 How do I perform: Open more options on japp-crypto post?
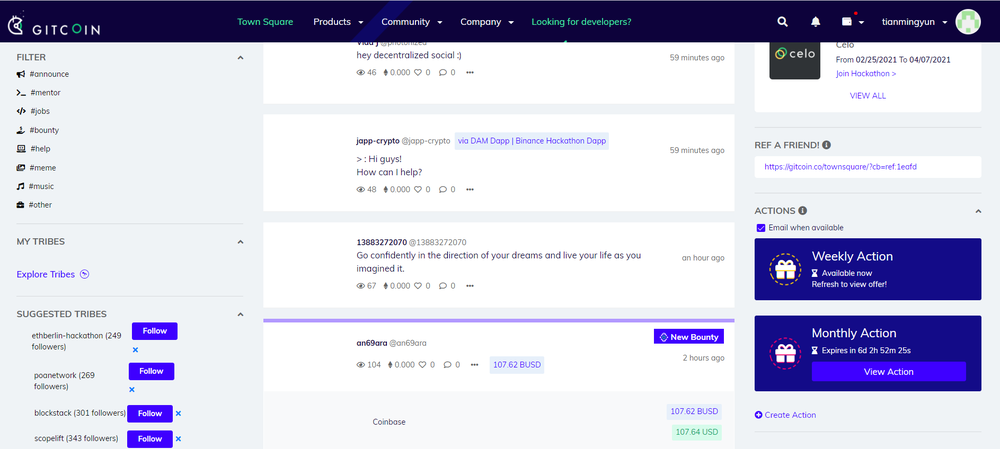pyautogui.click(x=470, y=189)
